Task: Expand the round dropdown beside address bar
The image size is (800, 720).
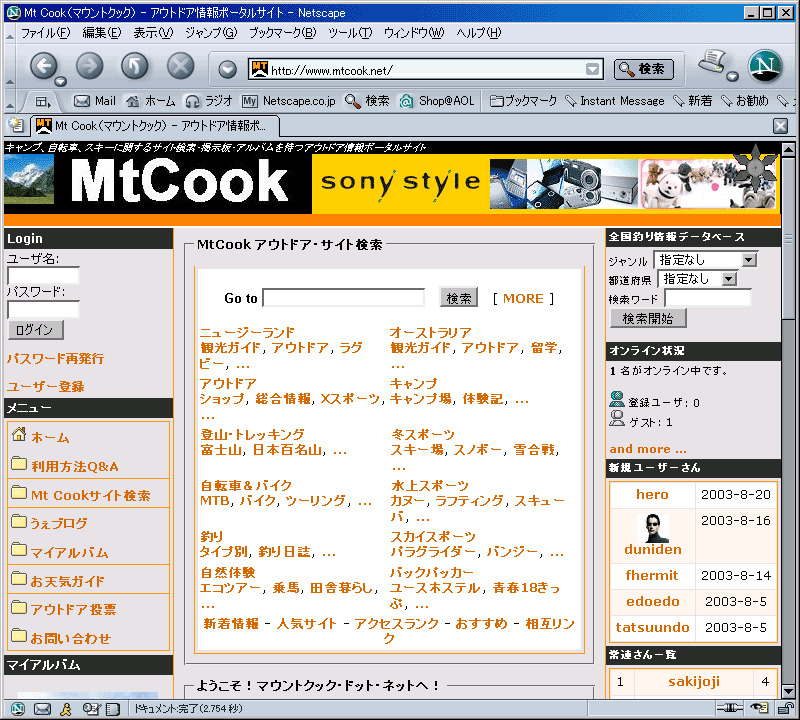Action: point(228,69)
